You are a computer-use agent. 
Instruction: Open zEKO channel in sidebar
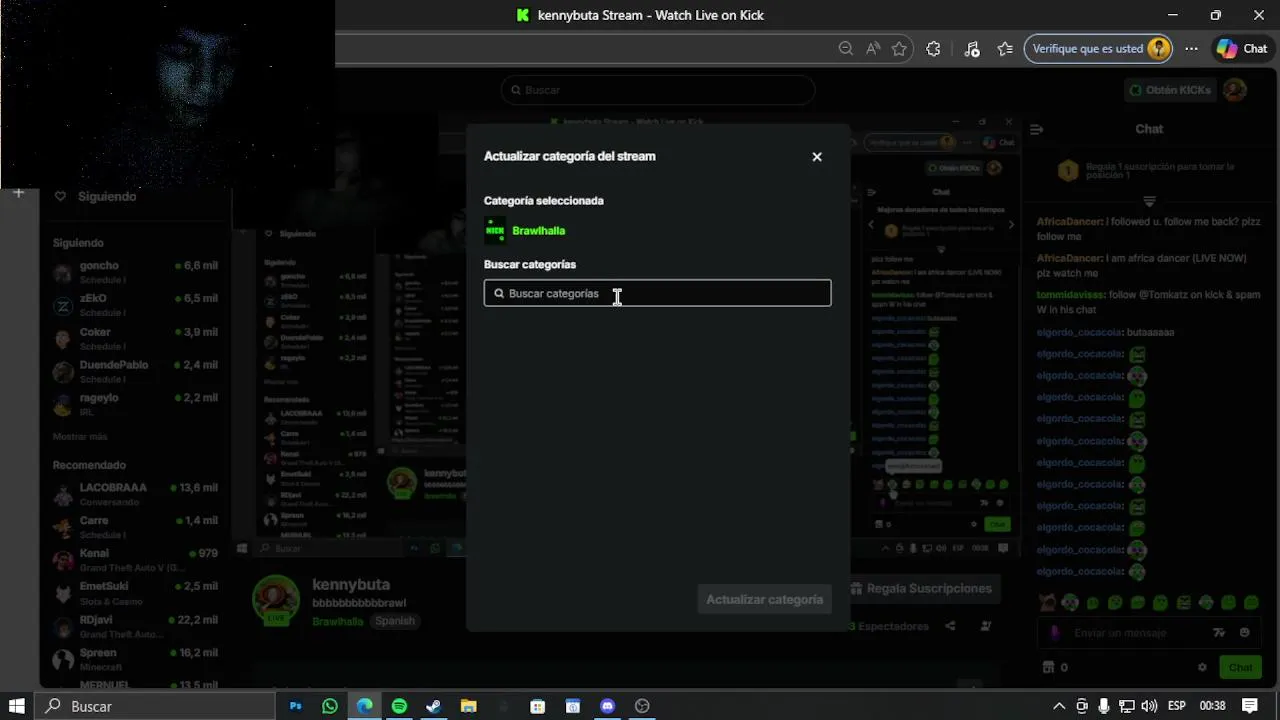(135, 305)
